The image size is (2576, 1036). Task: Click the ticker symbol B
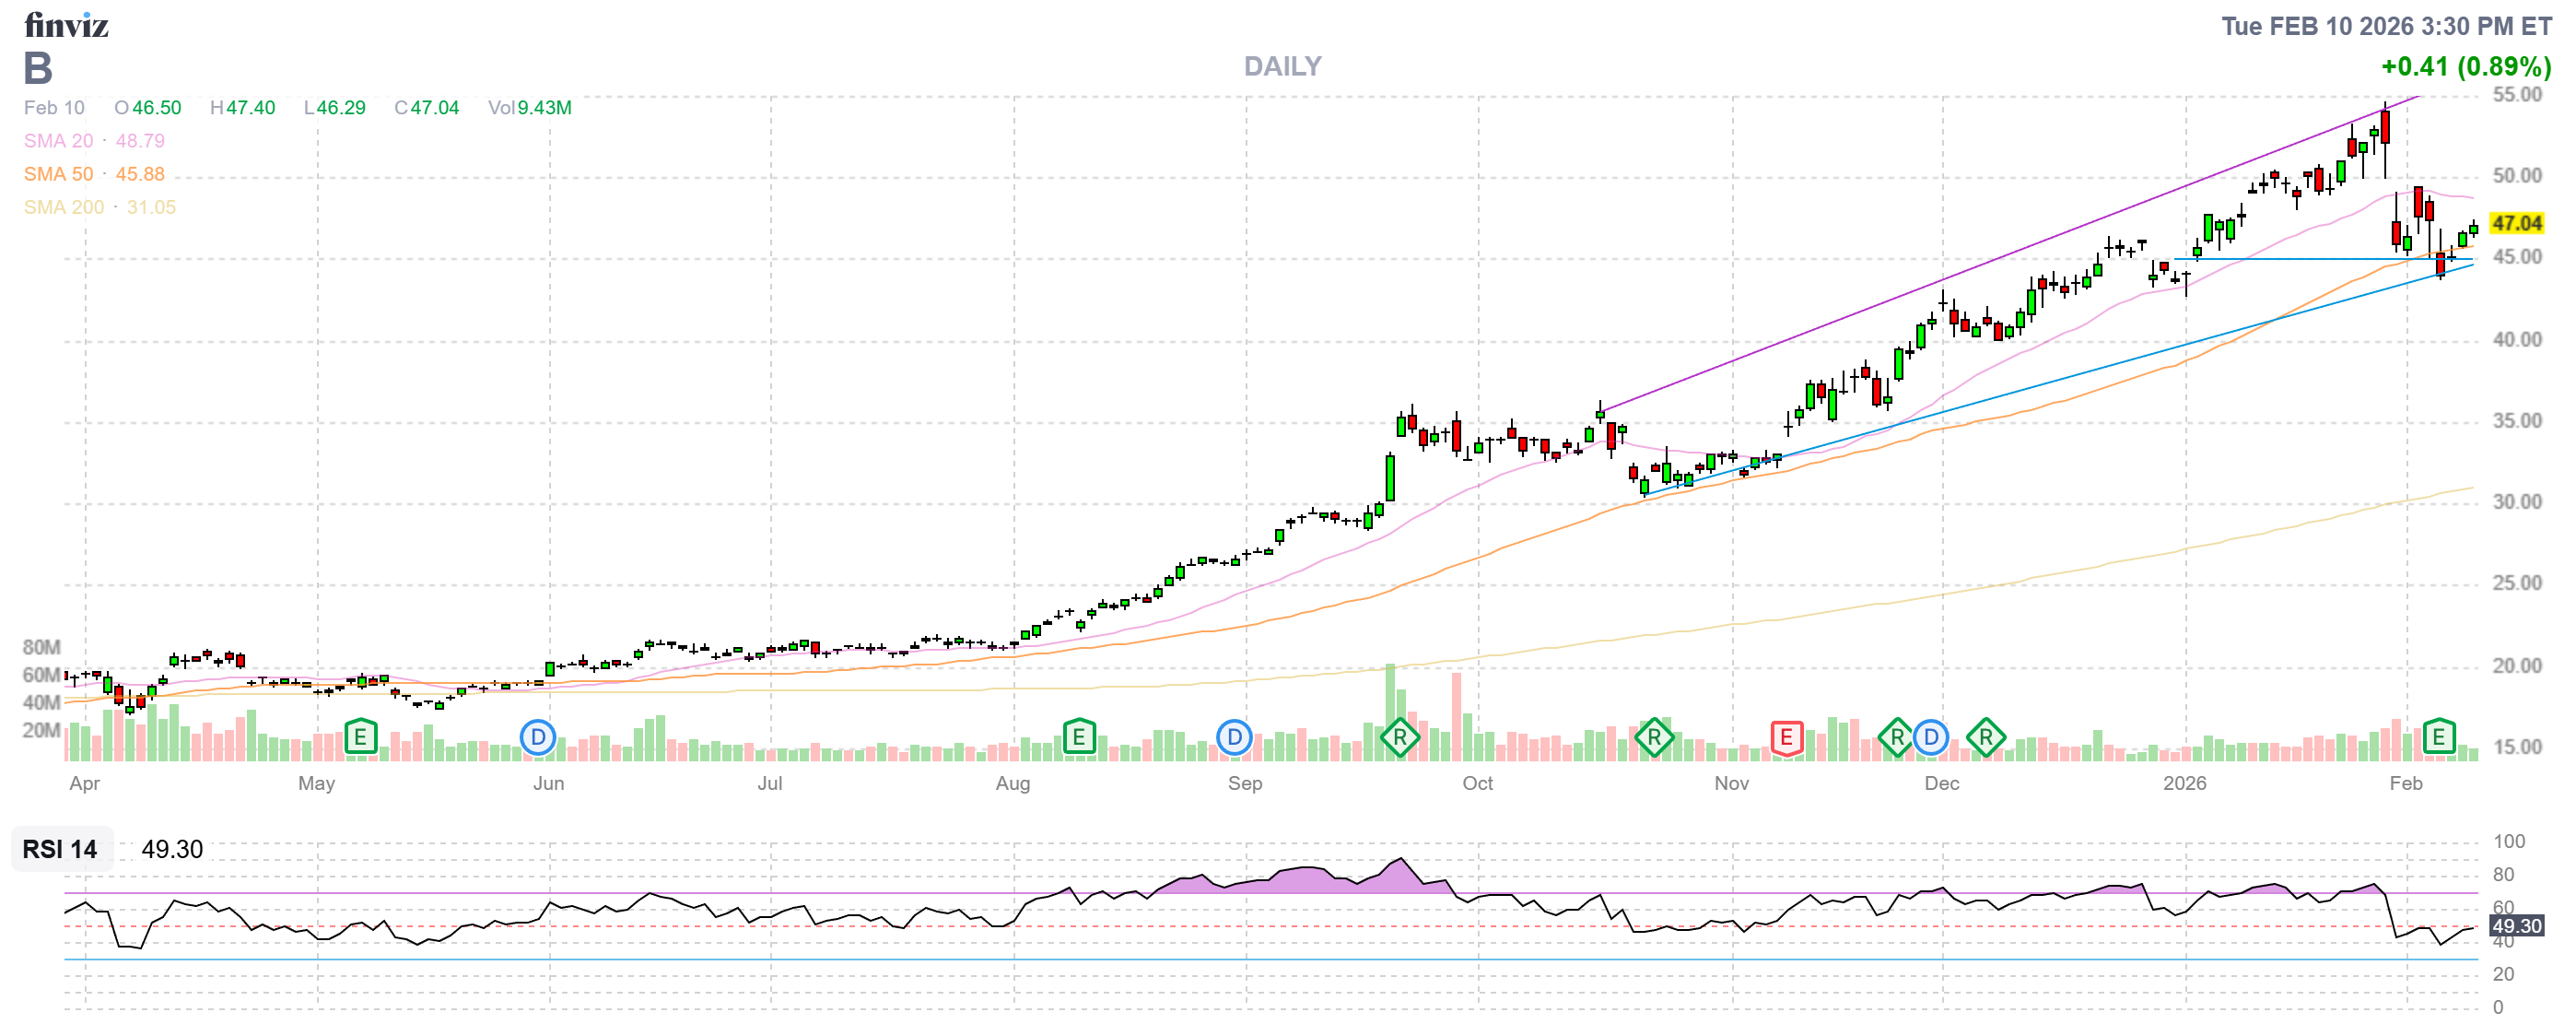38,68
